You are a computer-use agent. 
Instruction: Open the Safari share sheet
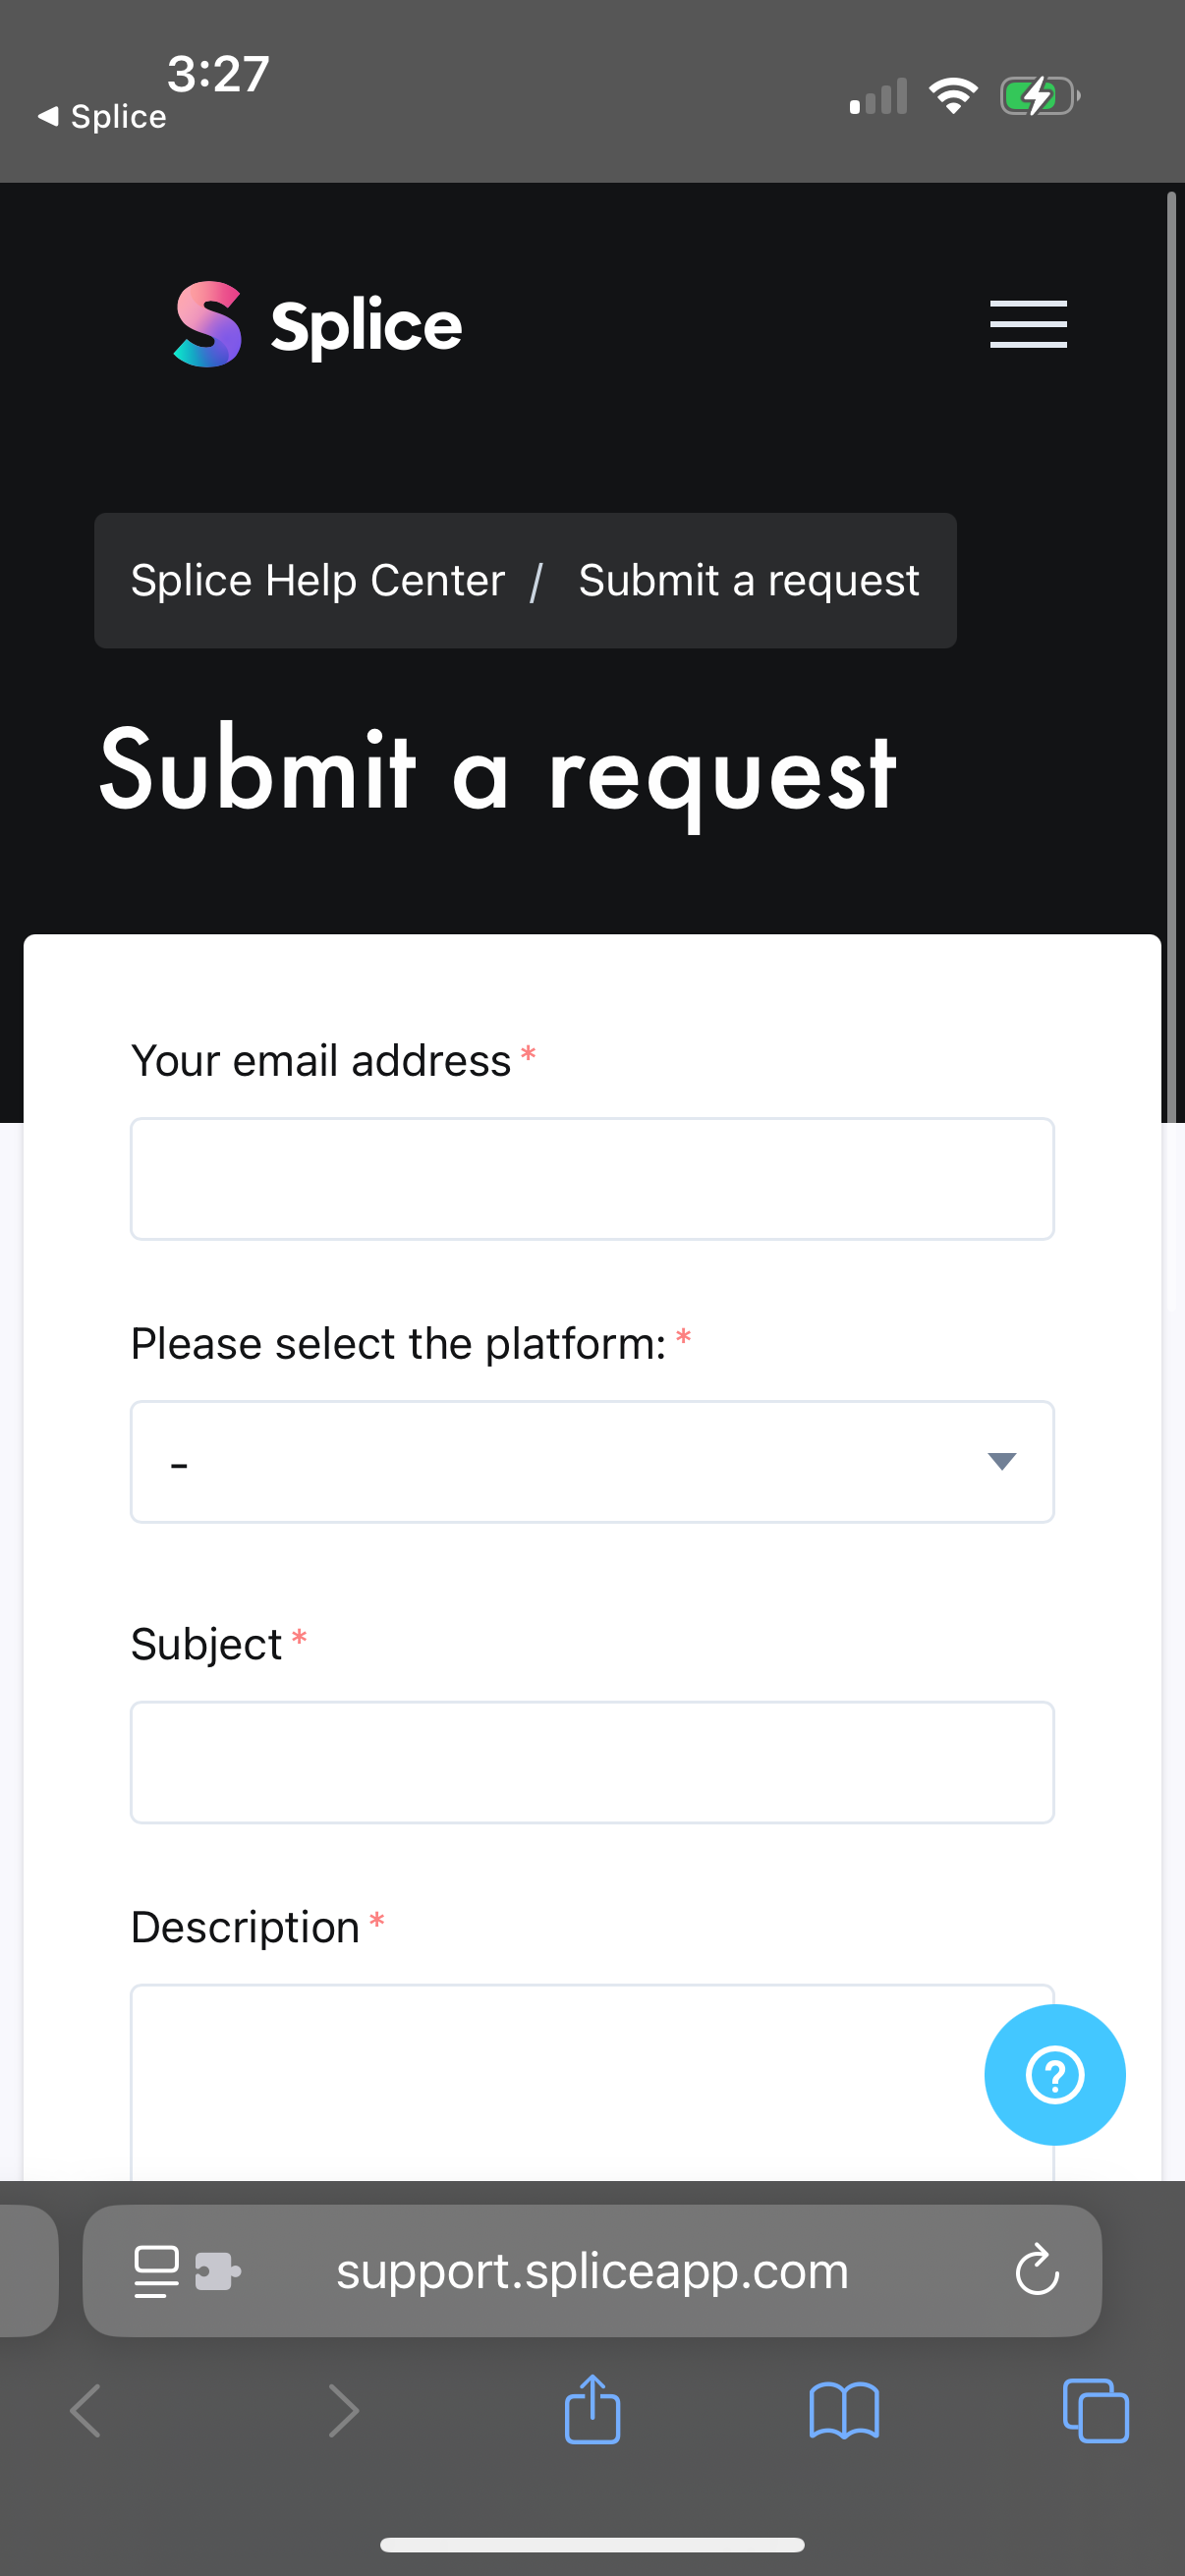click(592, 2410)
